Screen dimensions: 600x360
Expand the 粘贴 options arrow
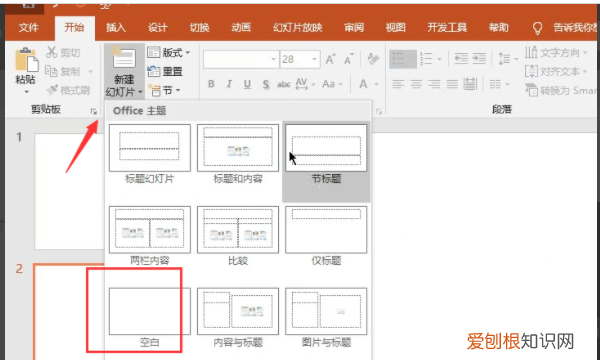pyautogui.click(x=26, y=92)
